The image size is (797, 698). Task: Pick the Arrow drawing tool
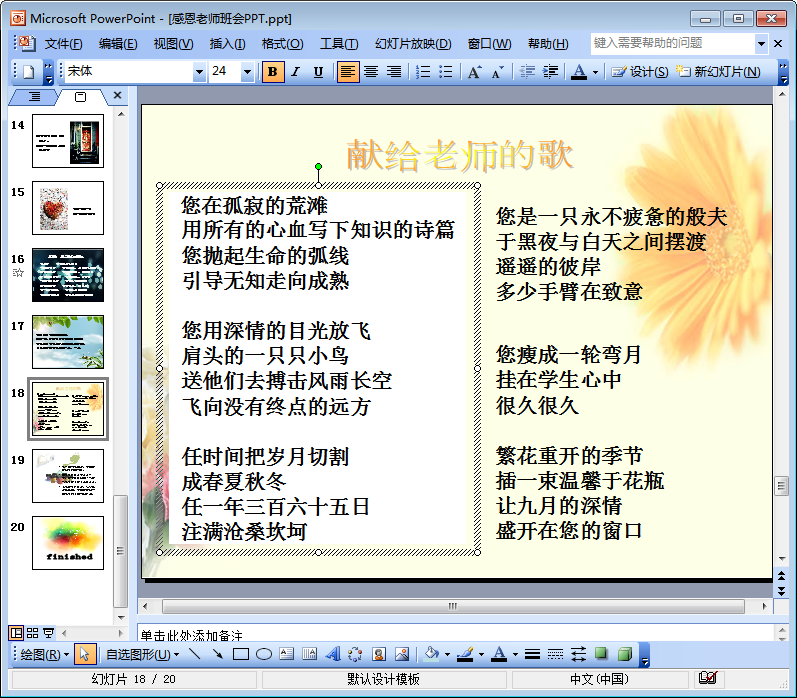(217, 655)
